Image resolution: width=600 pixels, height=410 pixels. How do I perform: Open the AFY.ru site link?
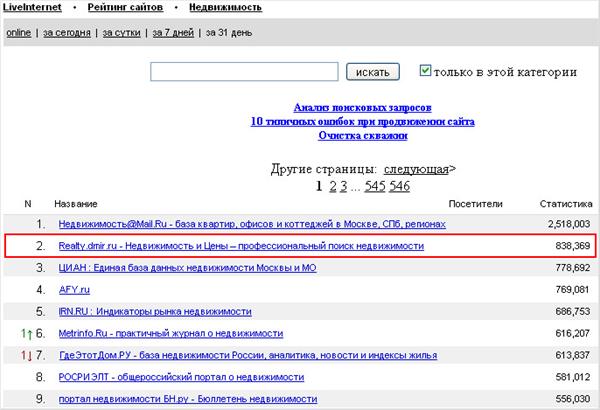click(74, 289)
